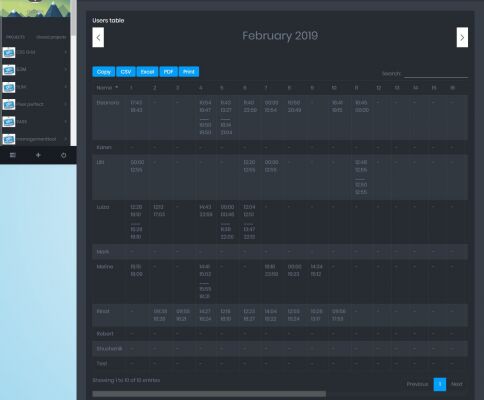
Task: Expand the third project's arrow
Action: point(65,87)
